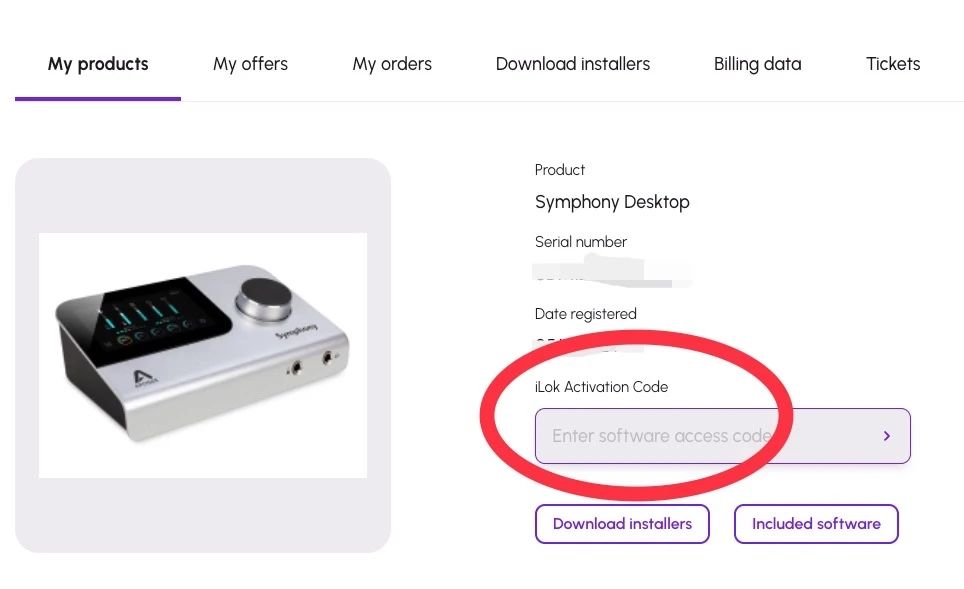The image size is (964, 589).
Task: Open the My products tab
Action: 98,64
